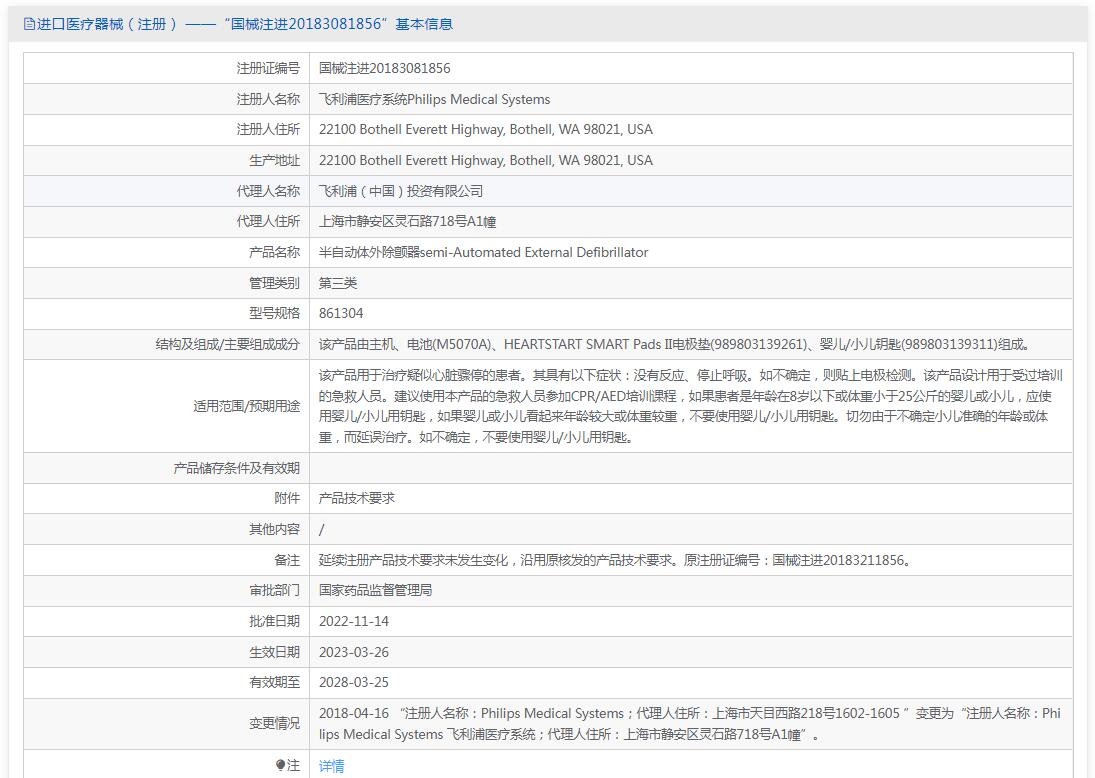The image size is (1095, 778).
Task: Select the composition text mentioning HEARTSTART SMART Pads
Action: click(x=674, y=344)
